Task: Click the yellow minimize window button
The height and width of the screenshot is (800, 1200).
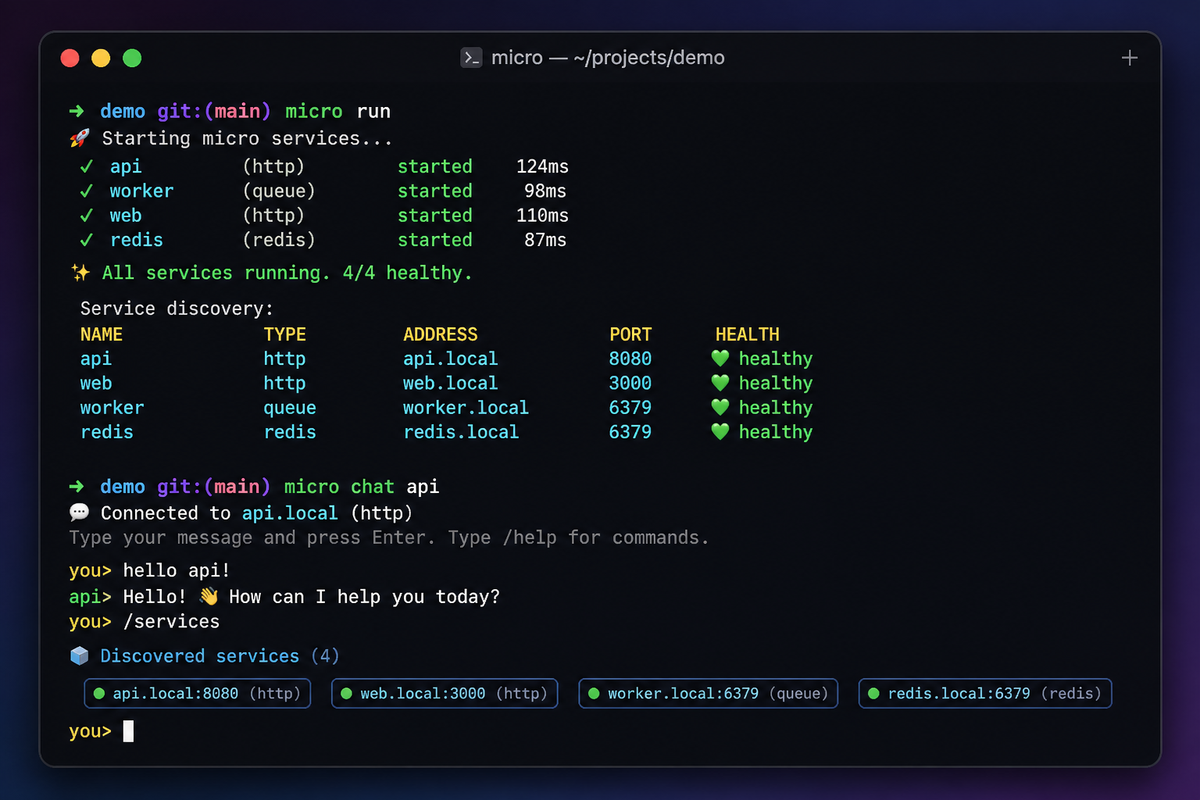Action: click(101, 58)
